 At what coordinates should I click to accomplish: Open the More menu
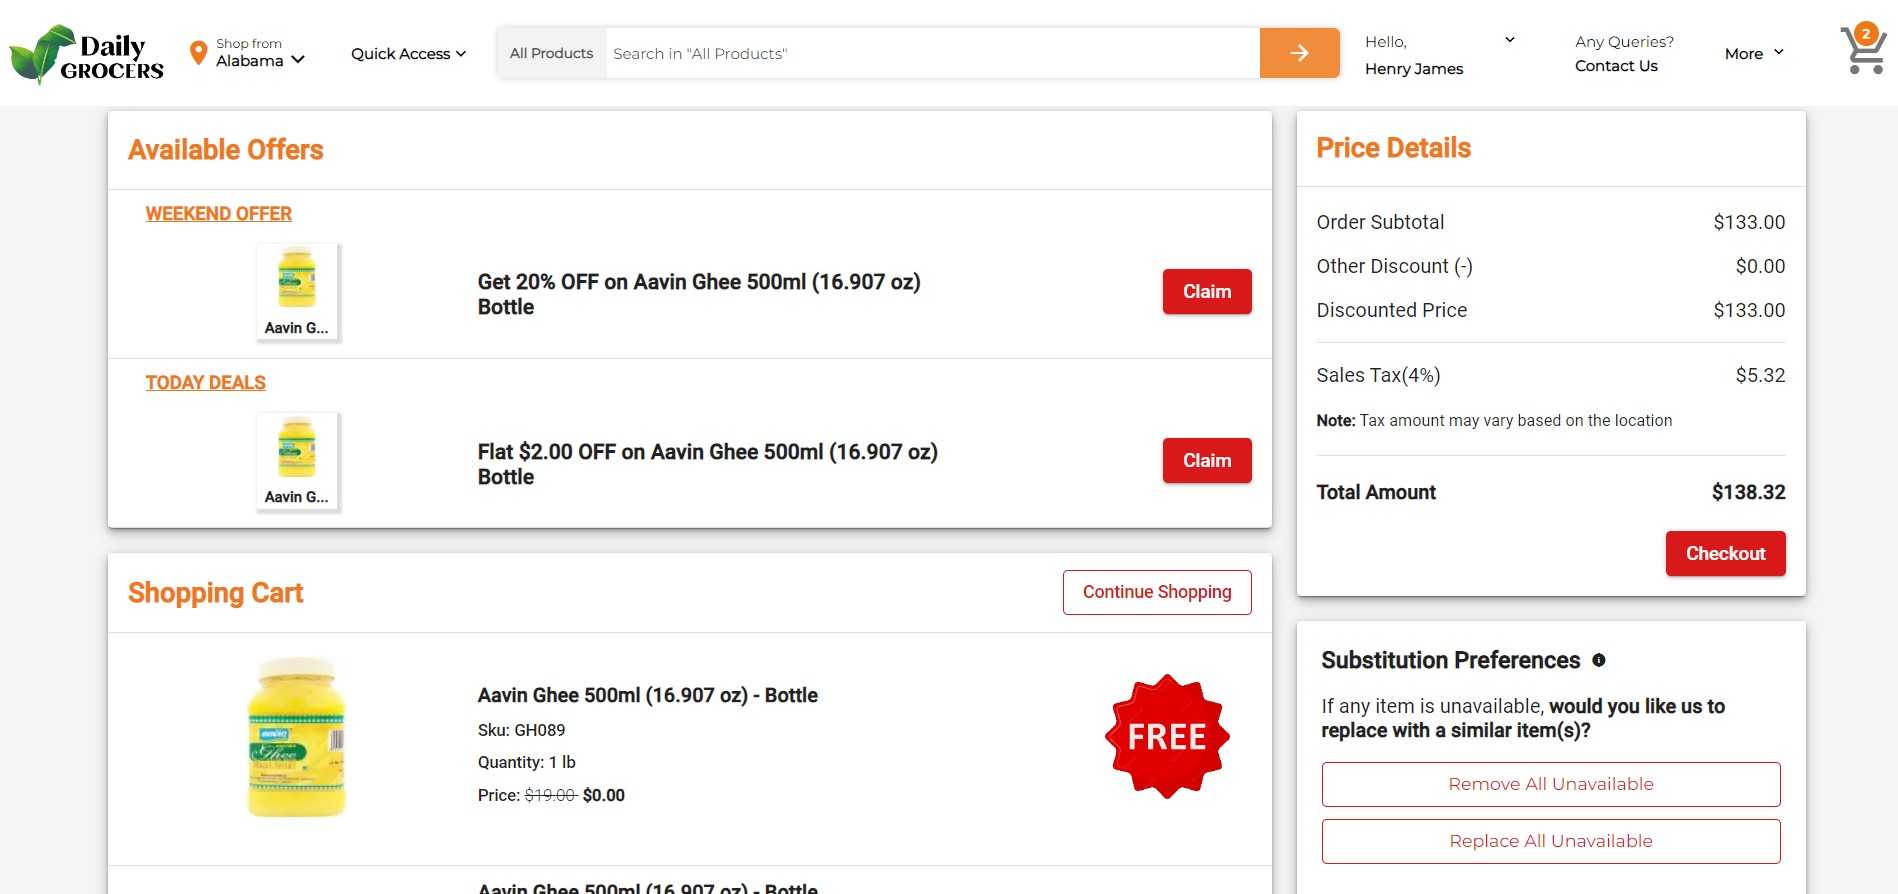click(1753, 54)
